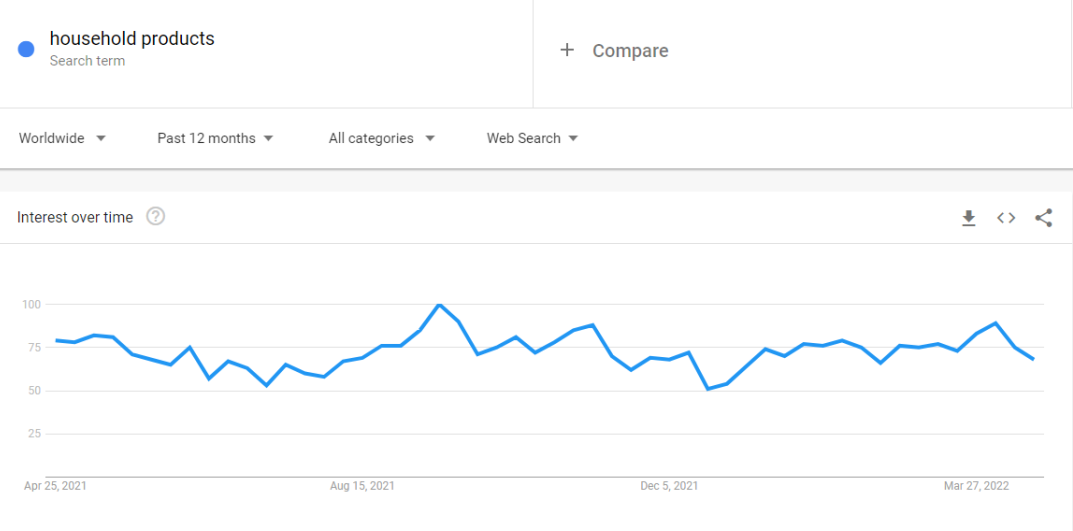Click the Dec 5, 2021 axis label
Viewport: 1073px width, 531px height.
(669, 487)
